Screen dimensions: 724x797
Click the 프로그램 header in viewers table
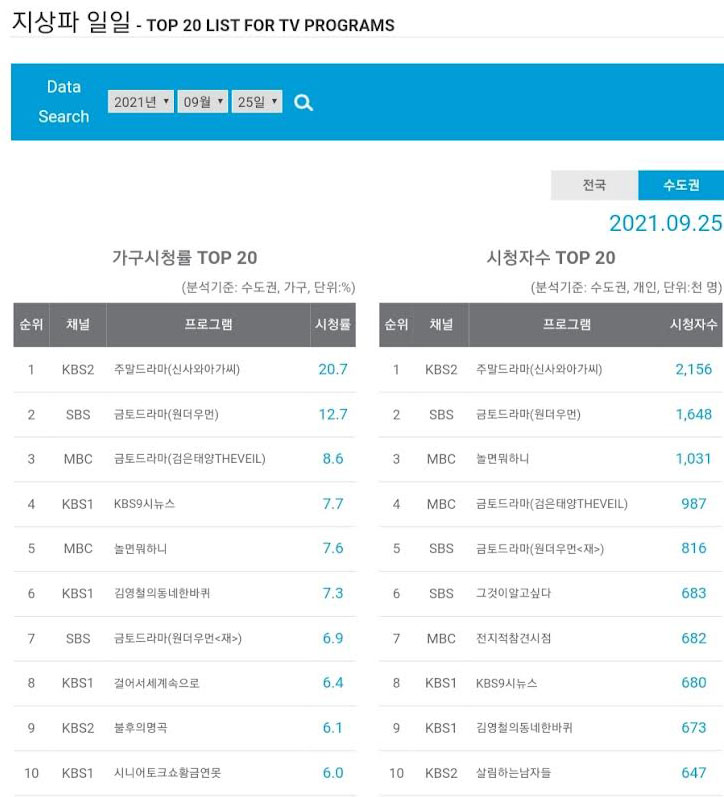click(x=567, y=324)
